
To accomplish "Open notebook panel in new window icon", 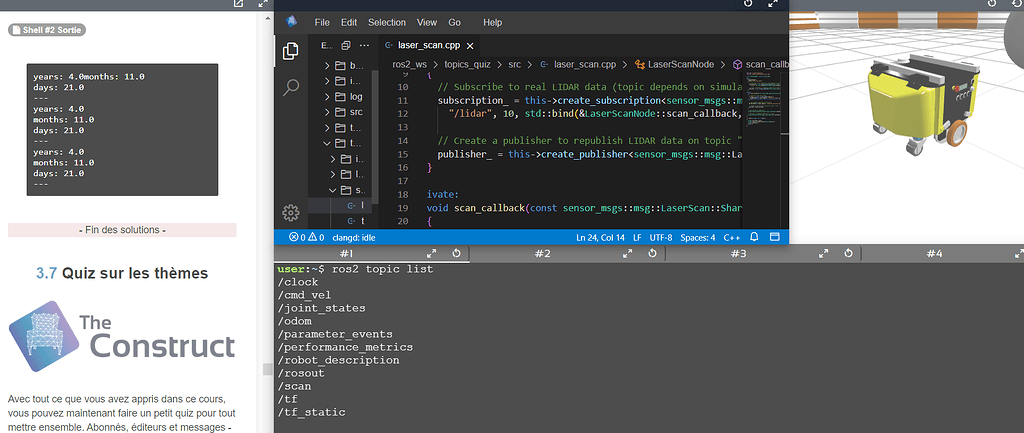I will 237,4.
